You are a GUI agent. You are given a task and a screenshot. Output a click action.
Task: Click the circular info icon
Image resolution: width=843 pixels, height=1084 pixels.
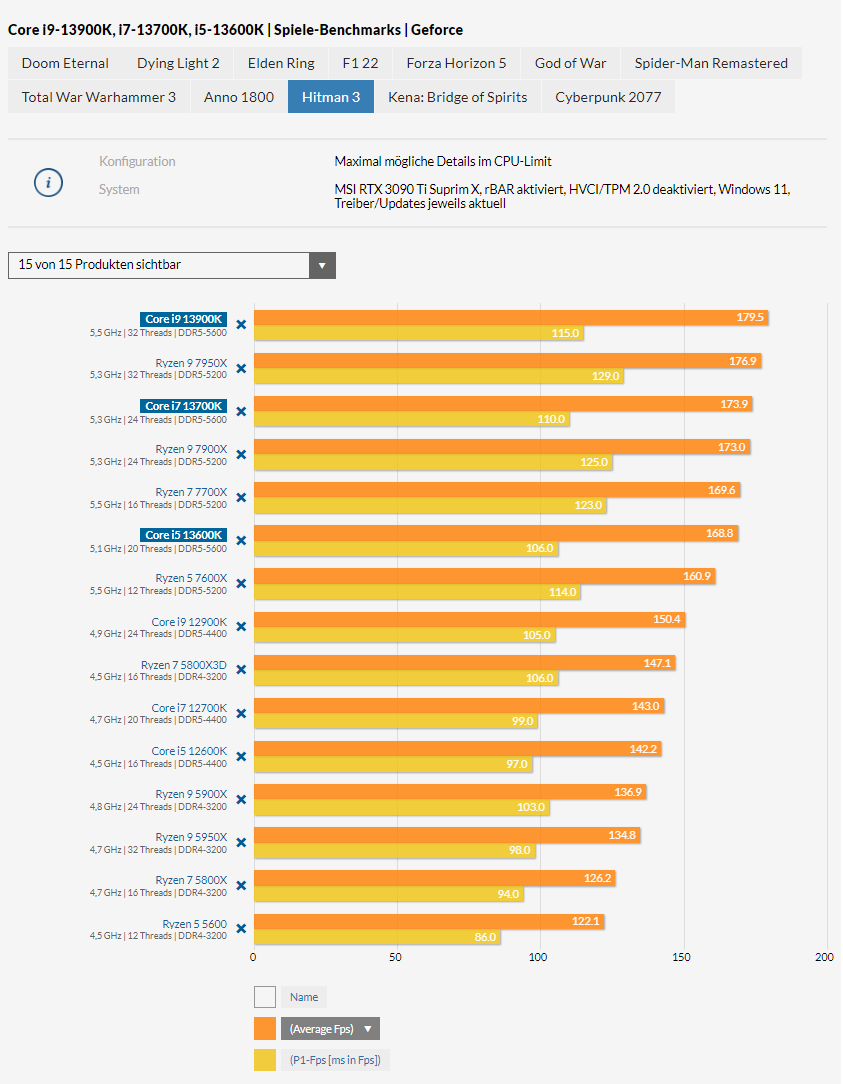point(48,183)
